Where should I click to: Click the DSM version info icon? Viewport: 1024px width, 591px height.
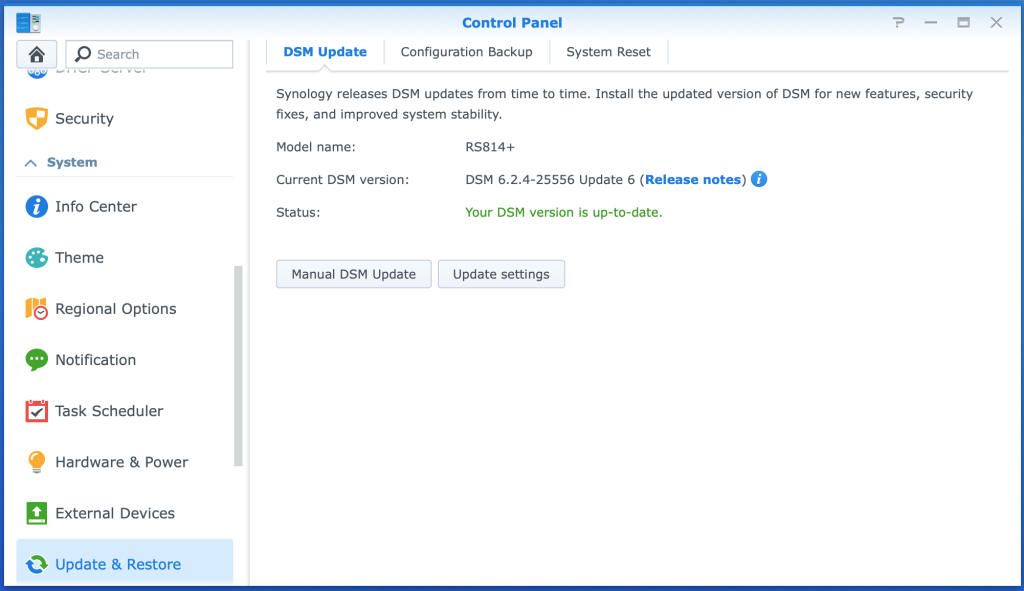tap(759, 179)
